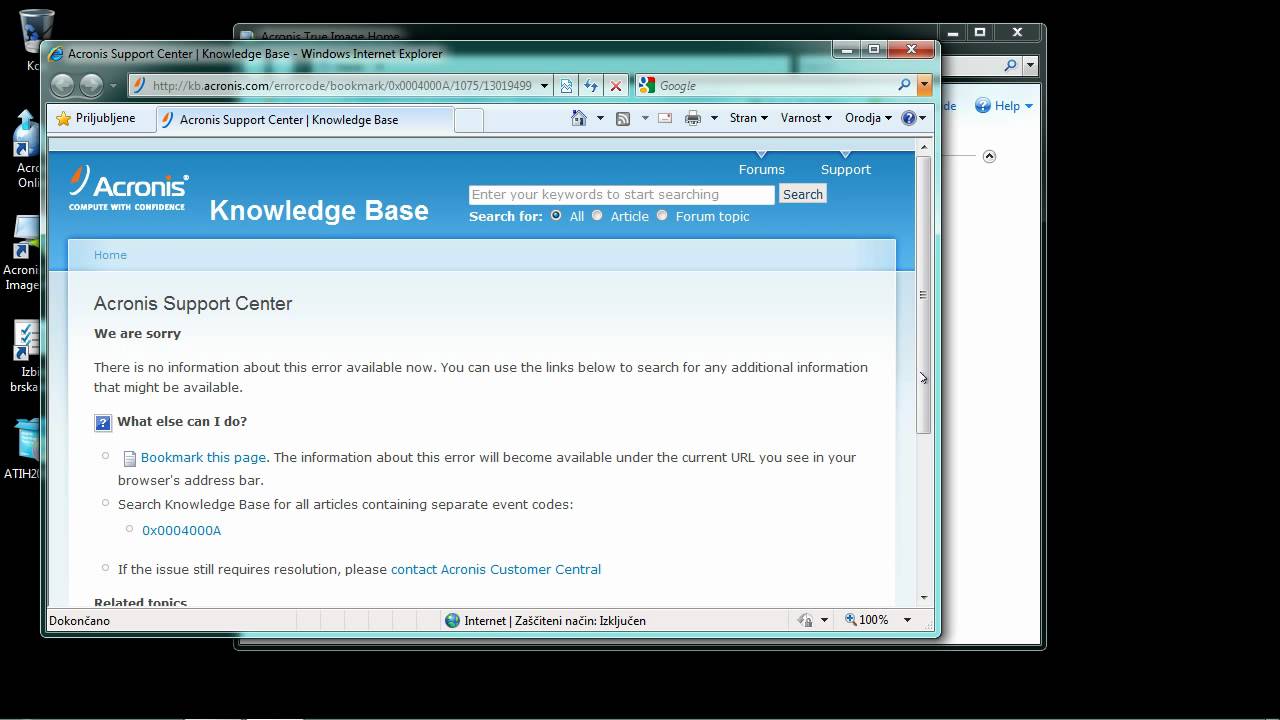Click the Home breadcrumb link
This screenshot has width=1280, height=720.
[110, 255]
